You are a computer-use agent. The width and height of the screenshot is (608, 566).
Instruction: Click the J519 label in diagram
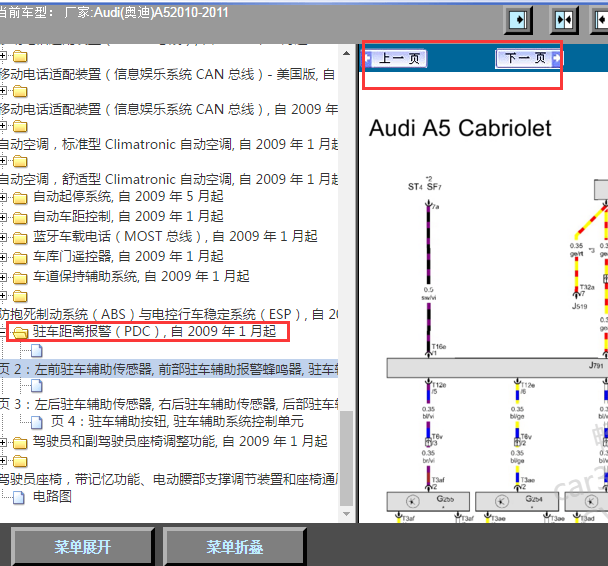pyautogui.click(x=580, y=306)
